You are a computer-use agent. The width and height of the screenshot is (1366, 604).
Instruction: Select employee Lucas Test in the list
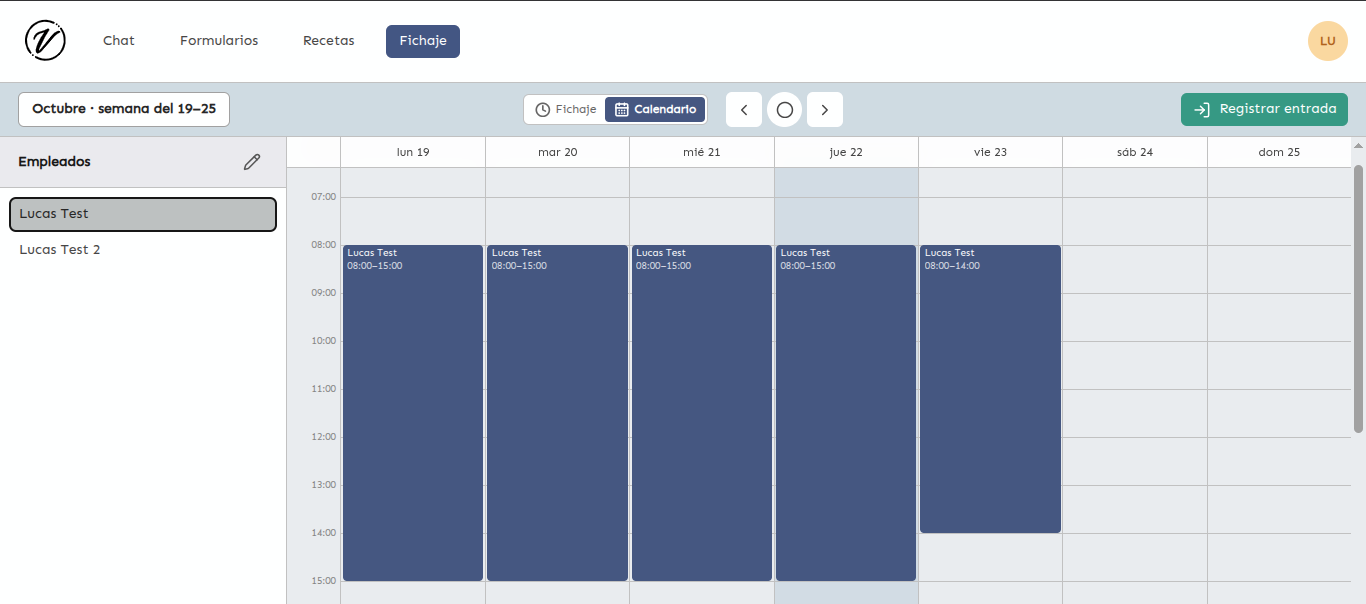point(143,214)
